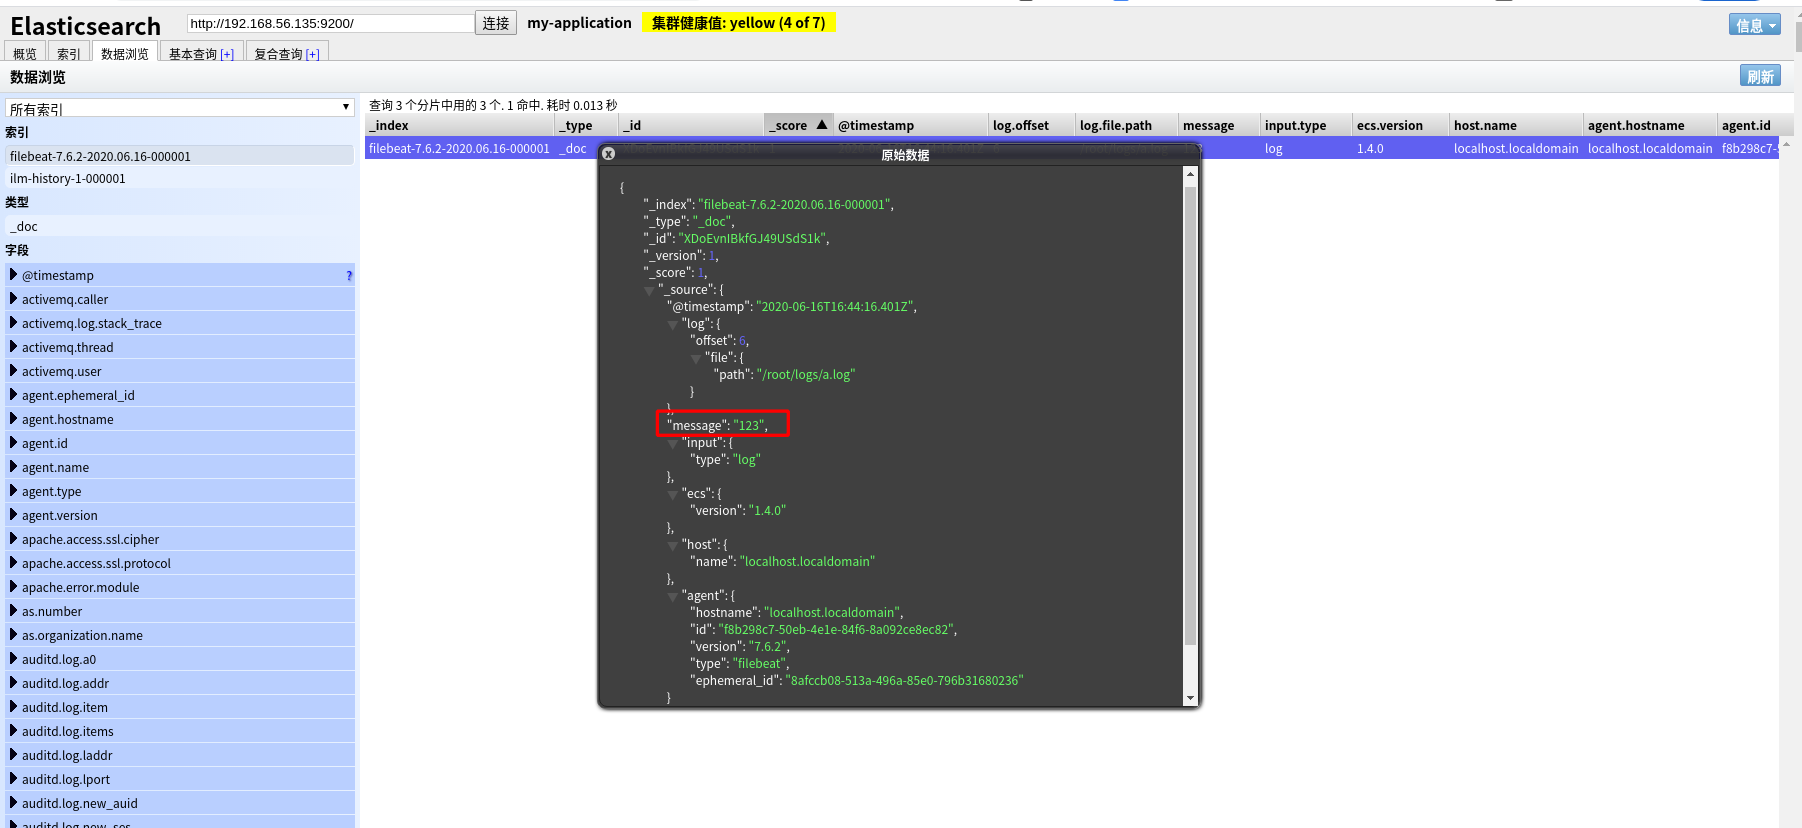Screen dimensions: 1802x828
Task: Collapse the "file" JSON node
Action: point(696,359)
